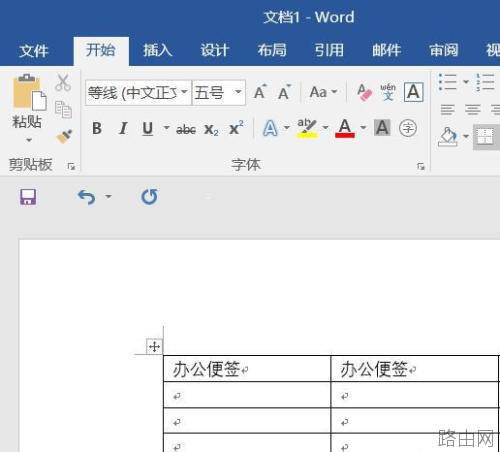Open underline style dropdown arrow

pyautogui.click(x=166, y=128)
